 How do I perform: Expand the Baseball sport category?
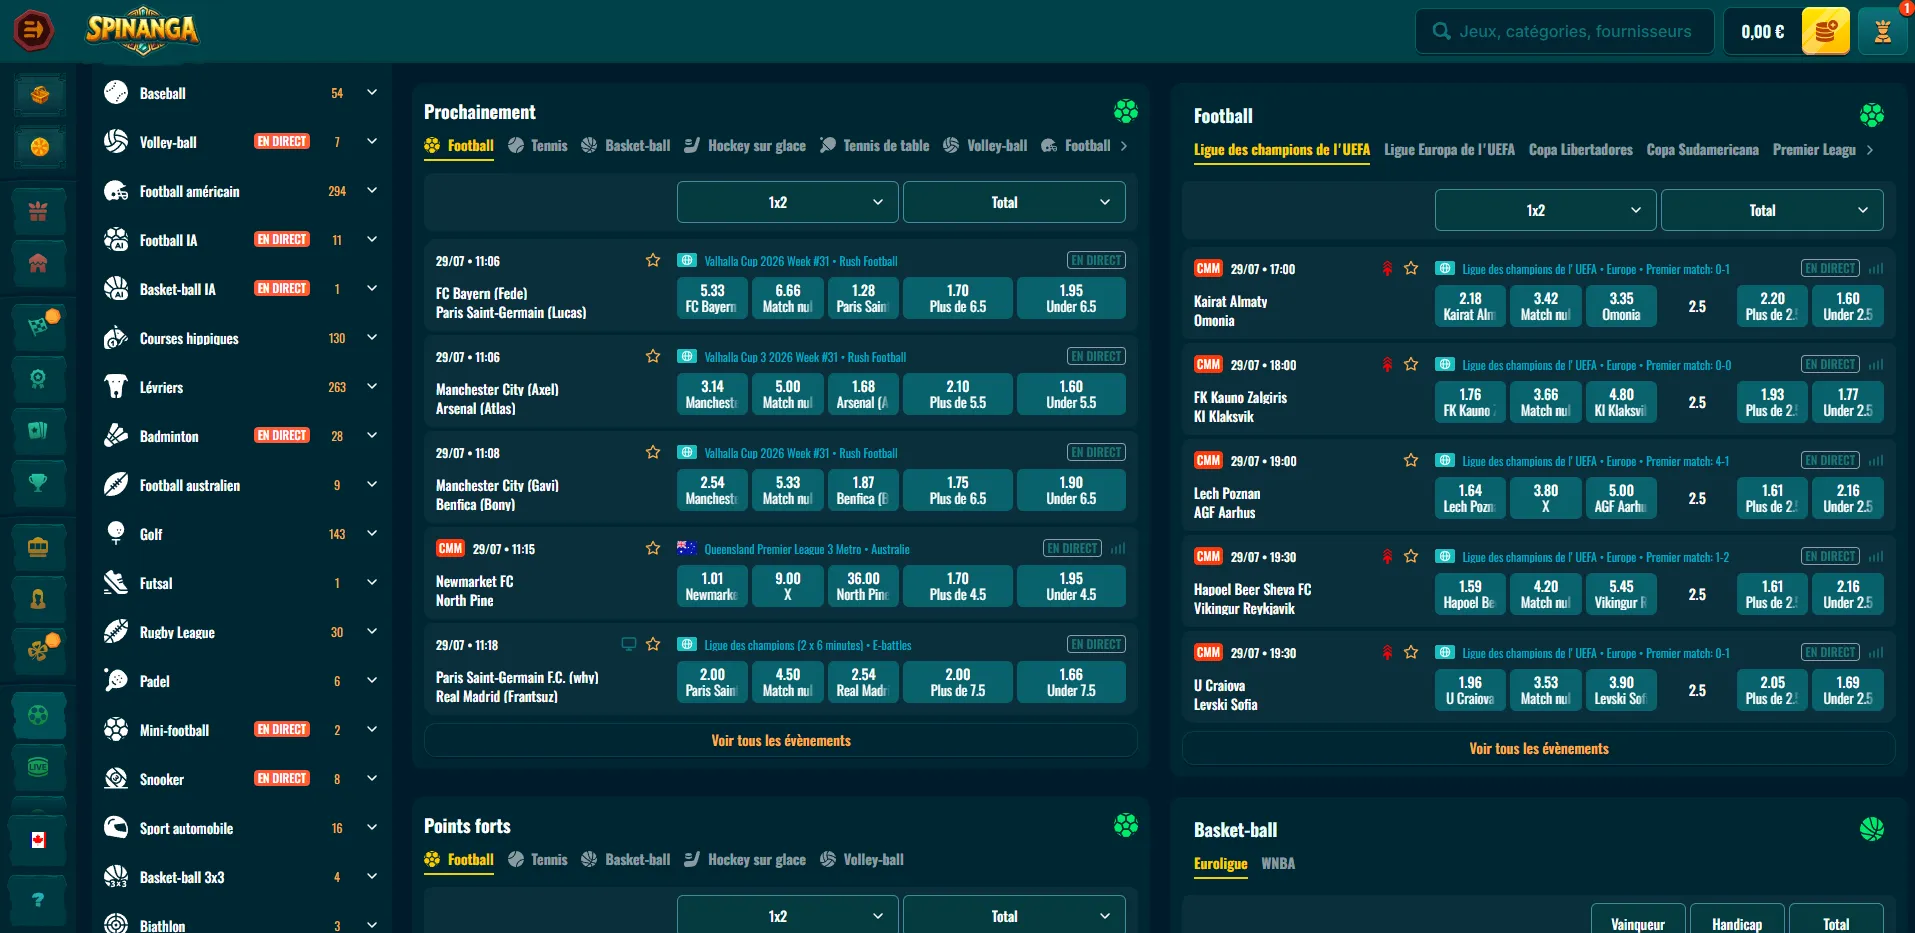pyautogui.click(x=372, y=92)
